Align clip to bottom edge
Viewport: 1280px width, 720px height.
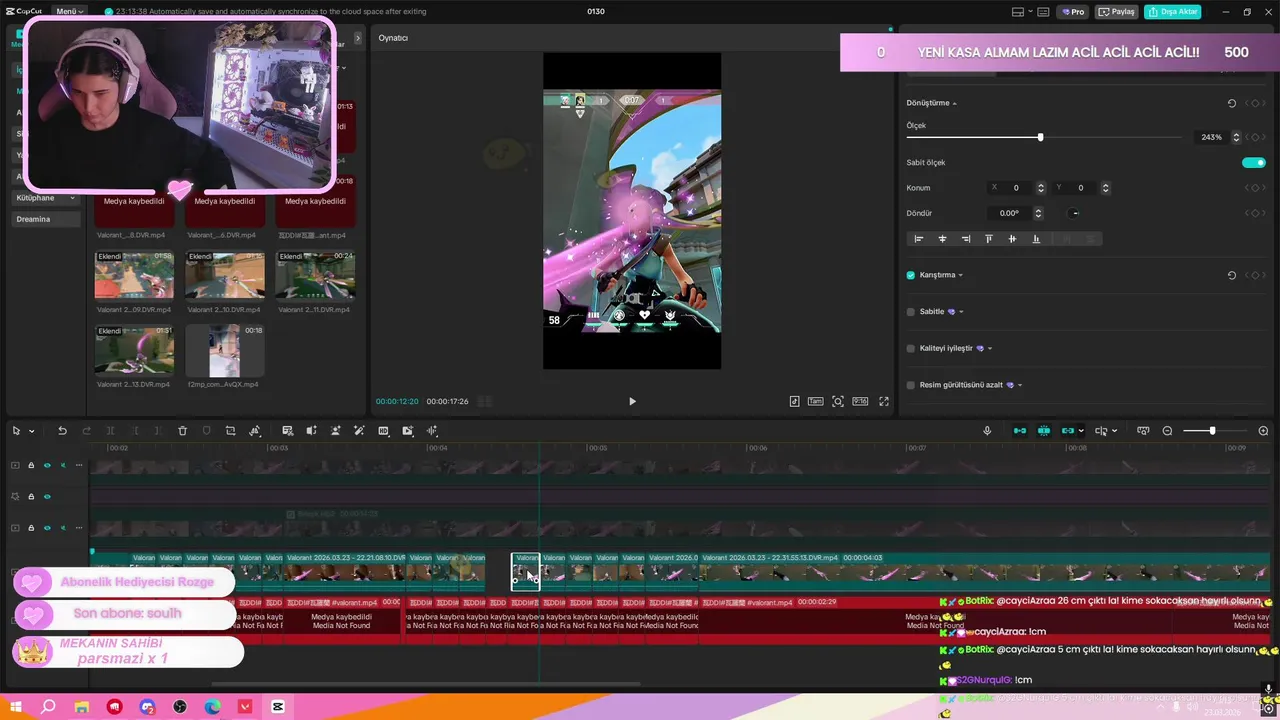click(x=1036, y=239)
